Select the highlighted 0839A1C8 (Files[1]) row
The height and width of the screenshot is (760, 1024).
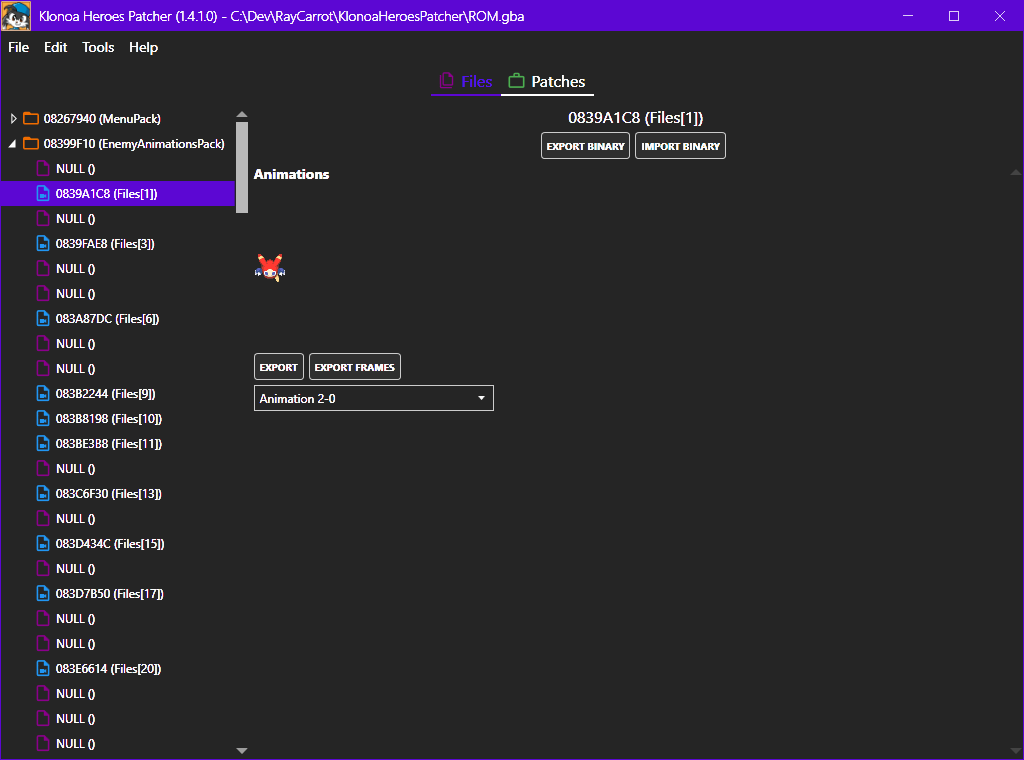tap(118, 194)
